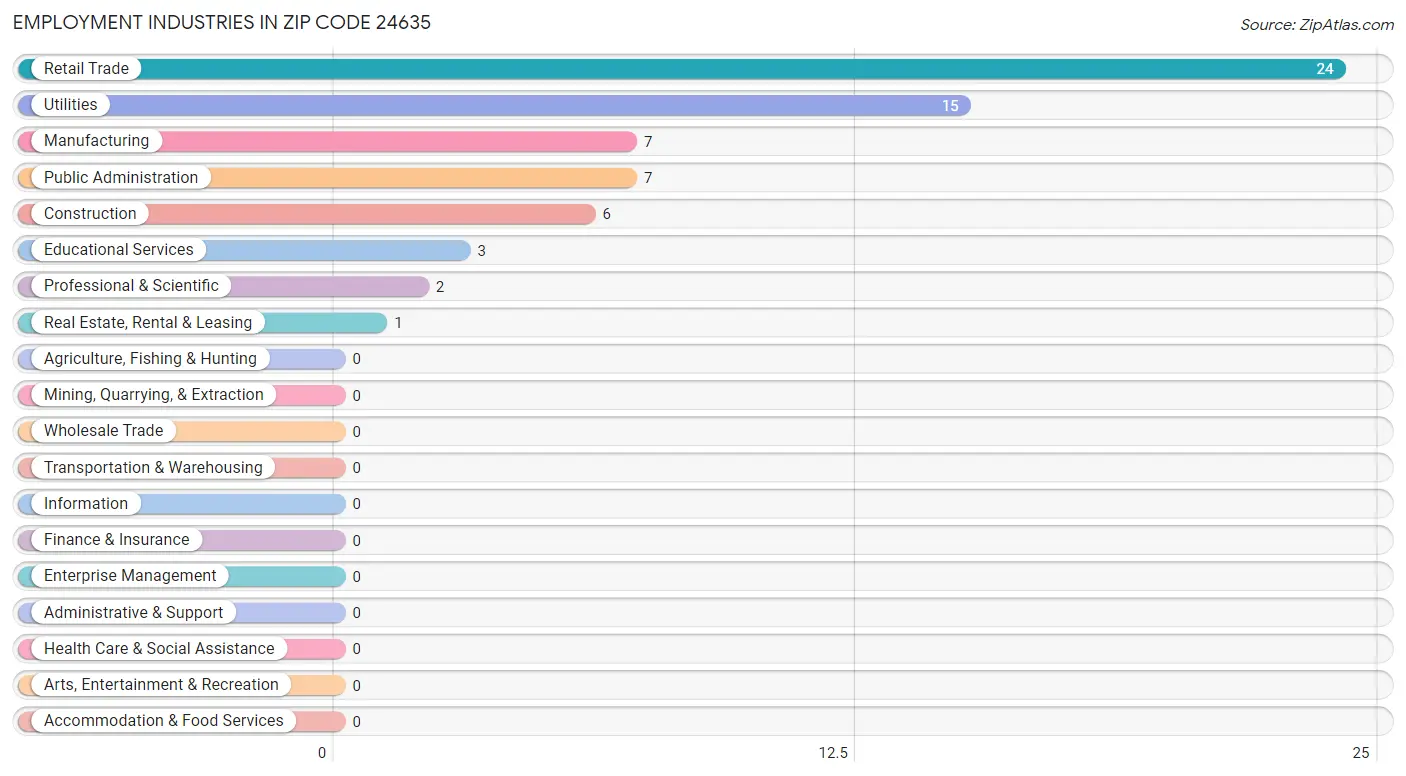Click the Wholesale Trade label
The image size is (1406, 776).
click(103, 431)
